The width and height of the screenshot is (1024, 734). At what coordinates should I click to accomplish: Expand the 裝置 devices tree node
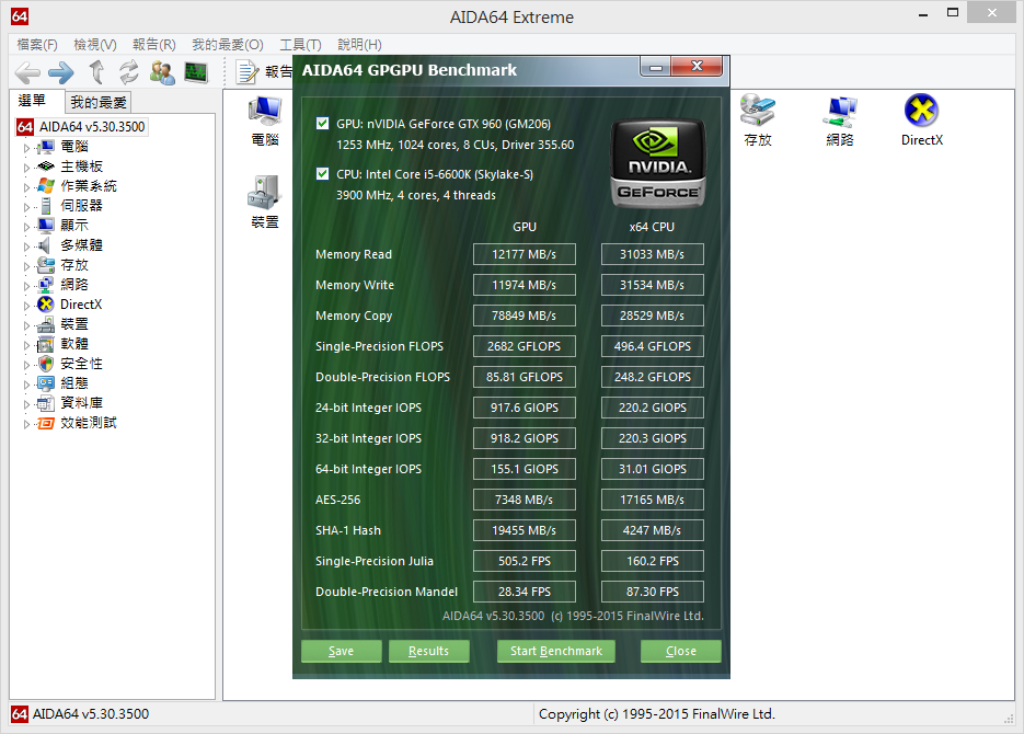point(27,325)
